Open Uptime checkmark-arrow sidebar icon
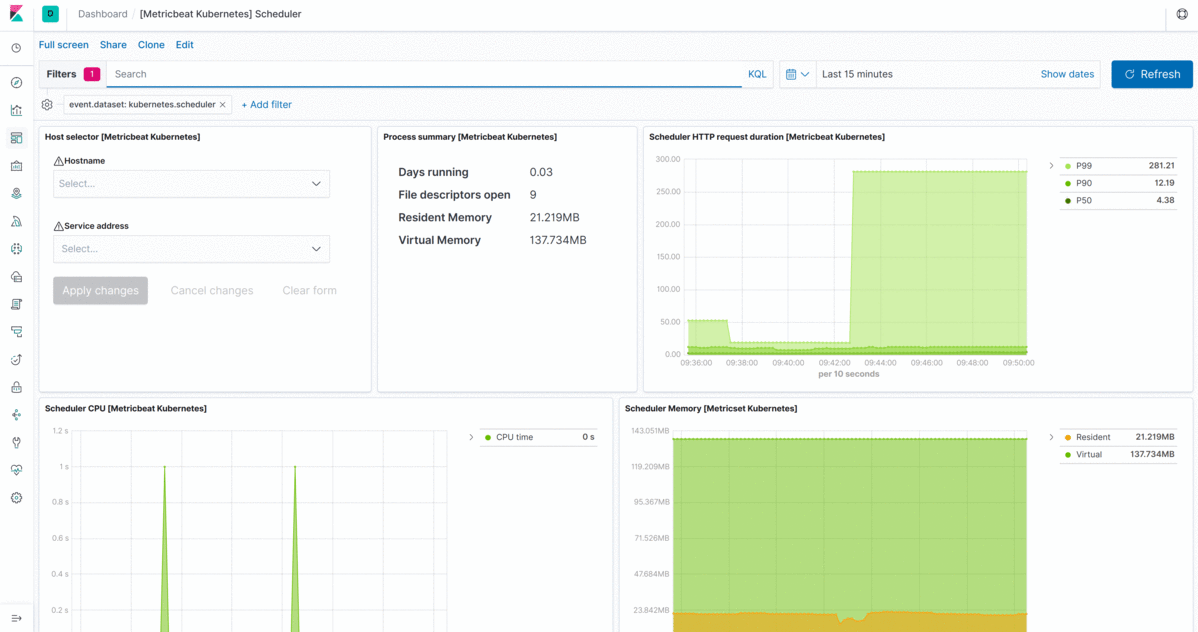Image resolution: width=1198 pixels, height=632 pixels. pos(16,359)
